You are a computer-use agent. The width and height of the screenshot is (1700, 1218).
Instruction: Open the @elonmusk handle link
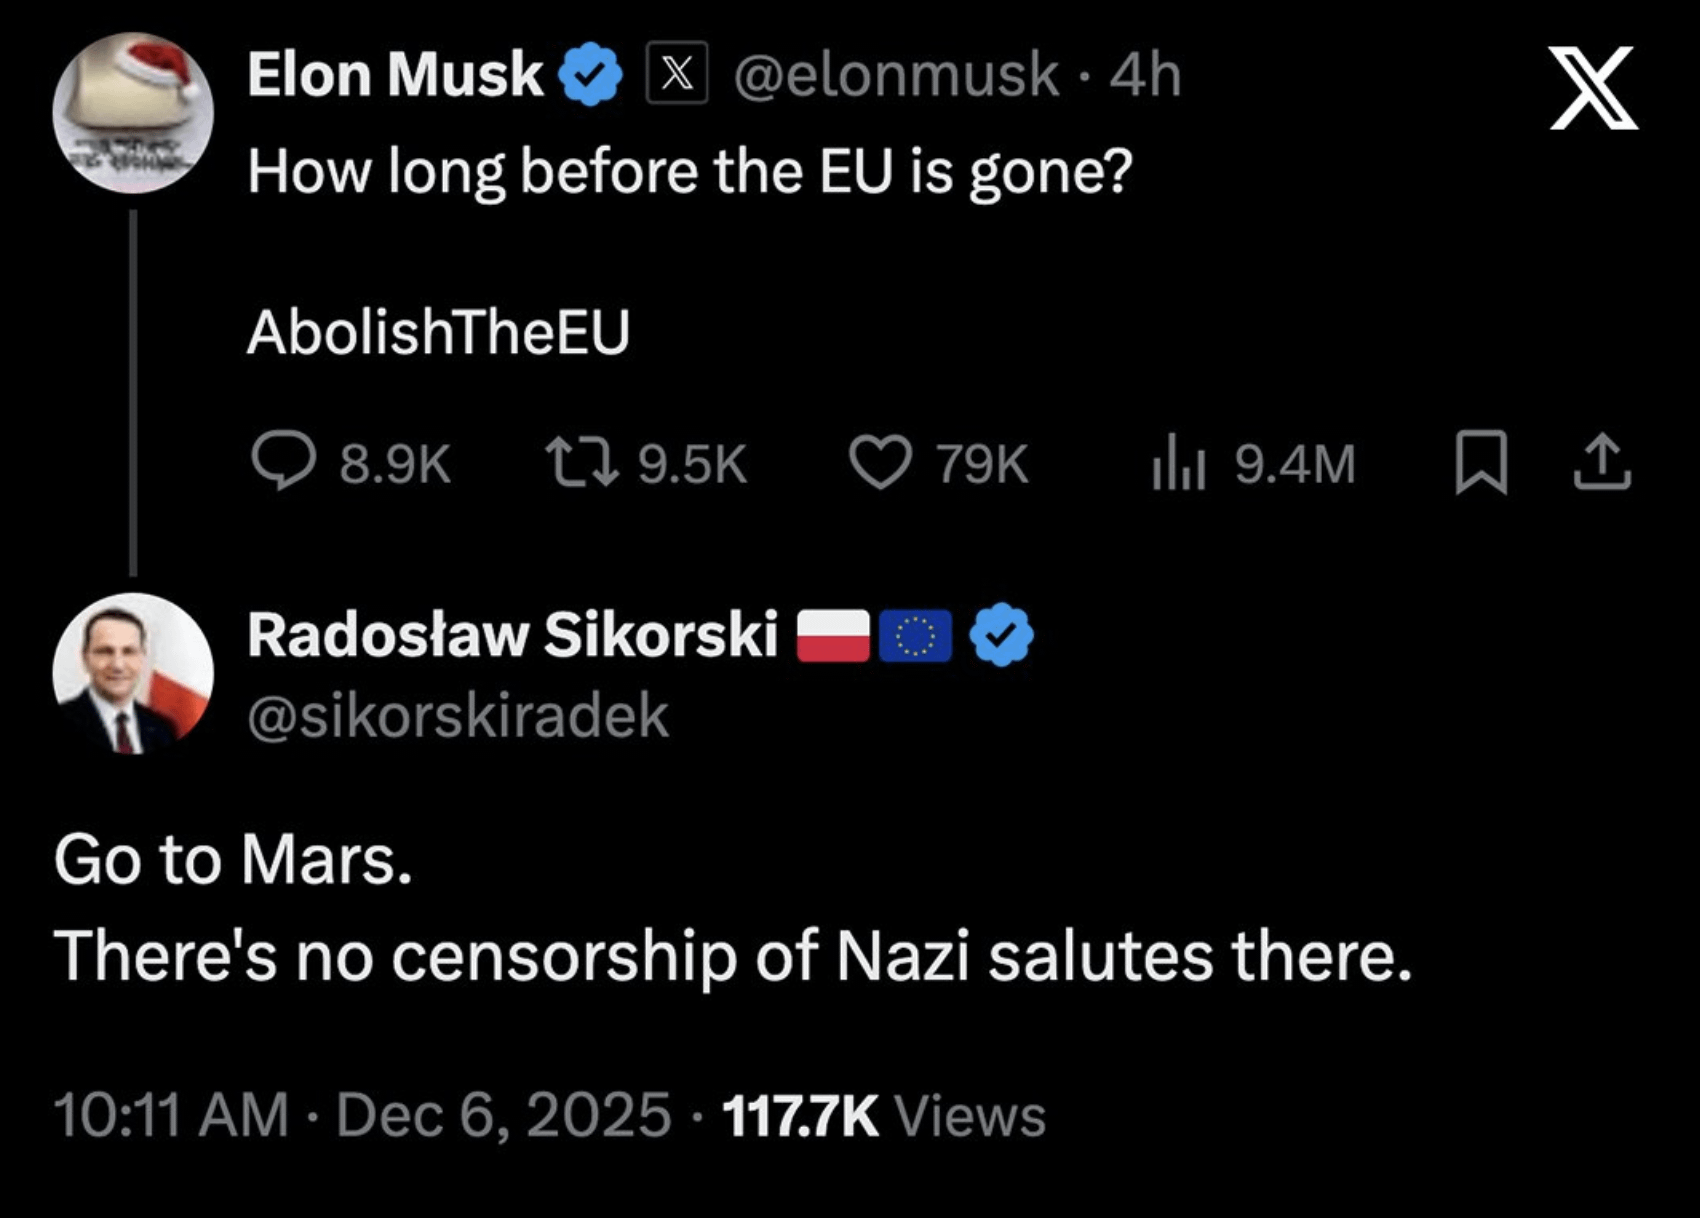(x=896, y=75)
